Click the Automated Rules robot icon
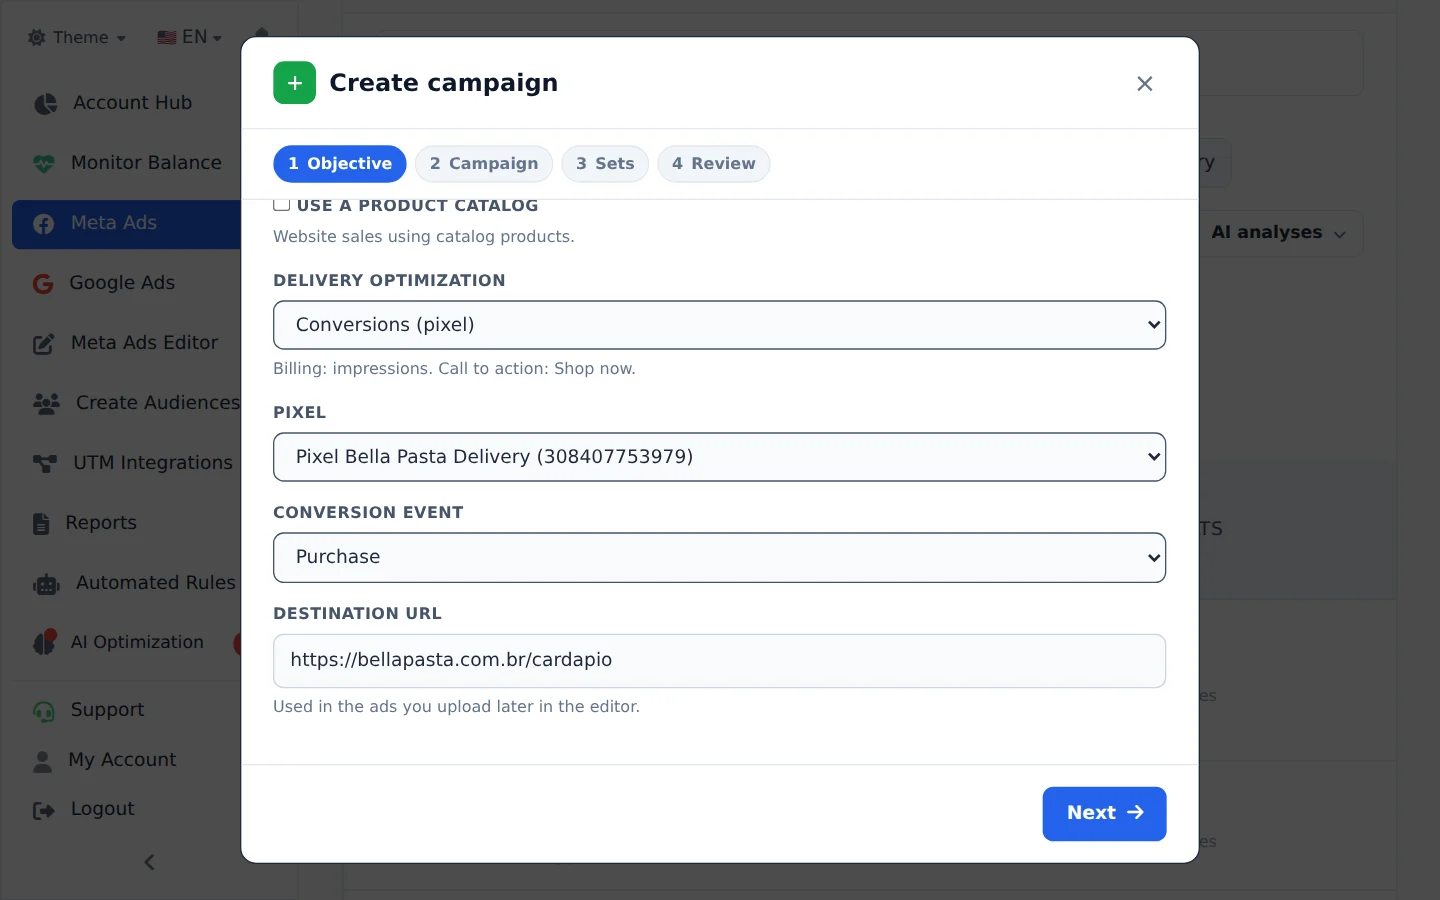 point(46,584)
